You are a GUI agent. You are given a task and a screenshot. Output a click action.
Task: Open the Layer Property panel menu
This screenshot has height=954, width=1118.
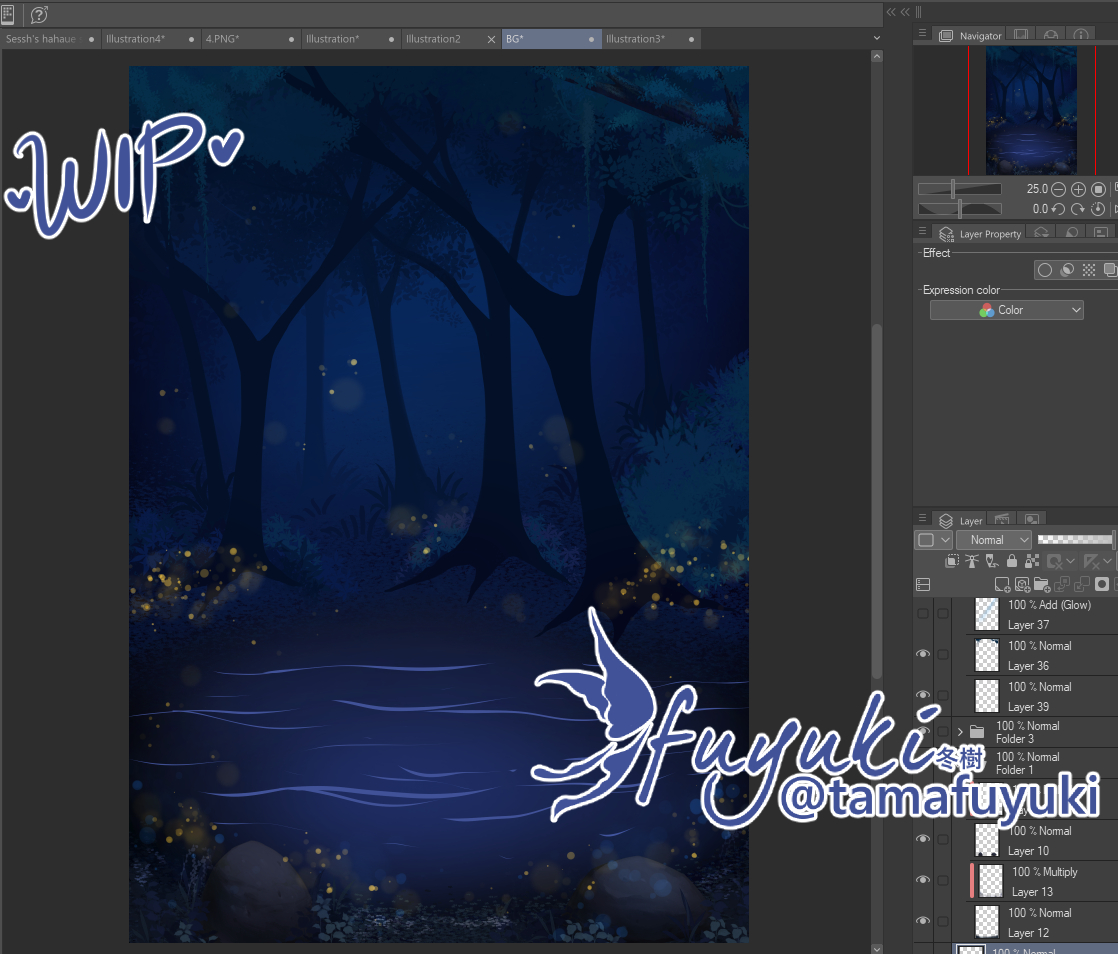[923, 231]
